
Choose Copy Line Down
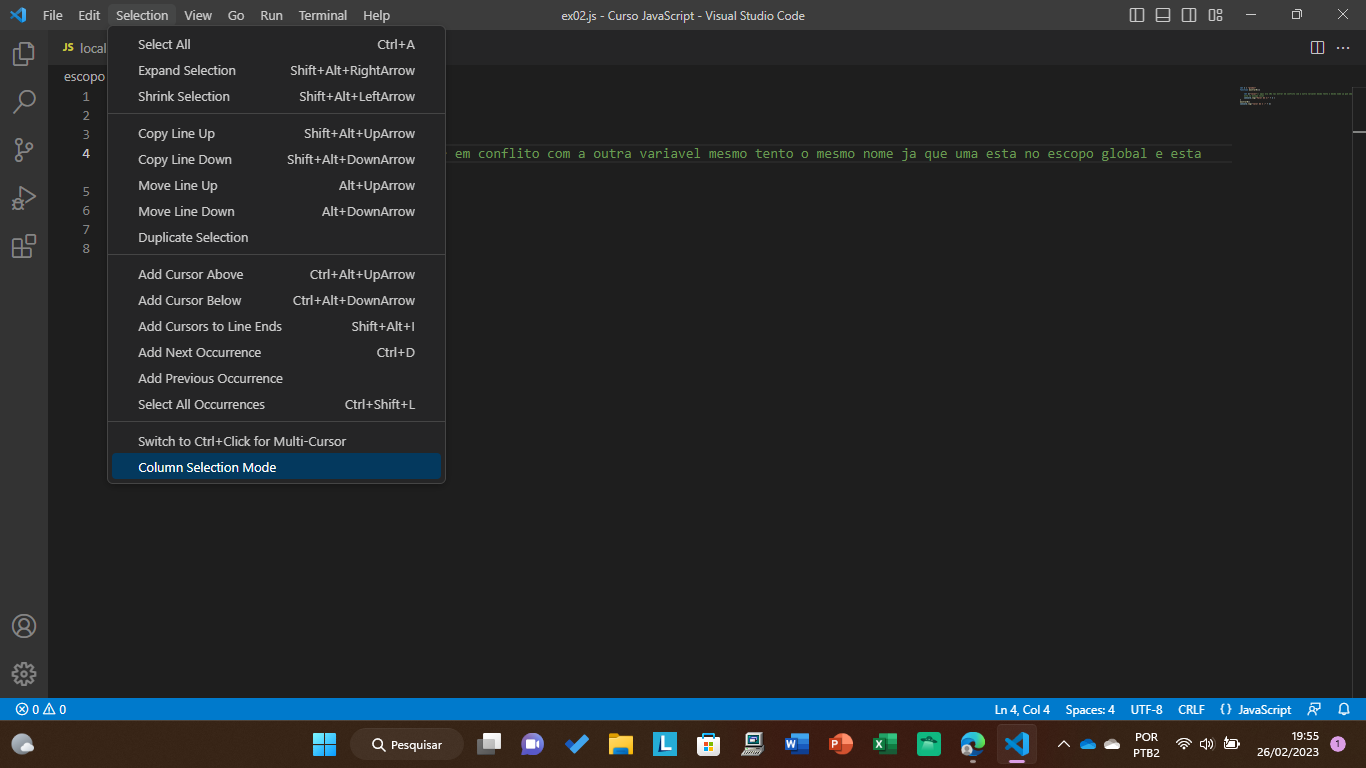click(x=276, y=160)
